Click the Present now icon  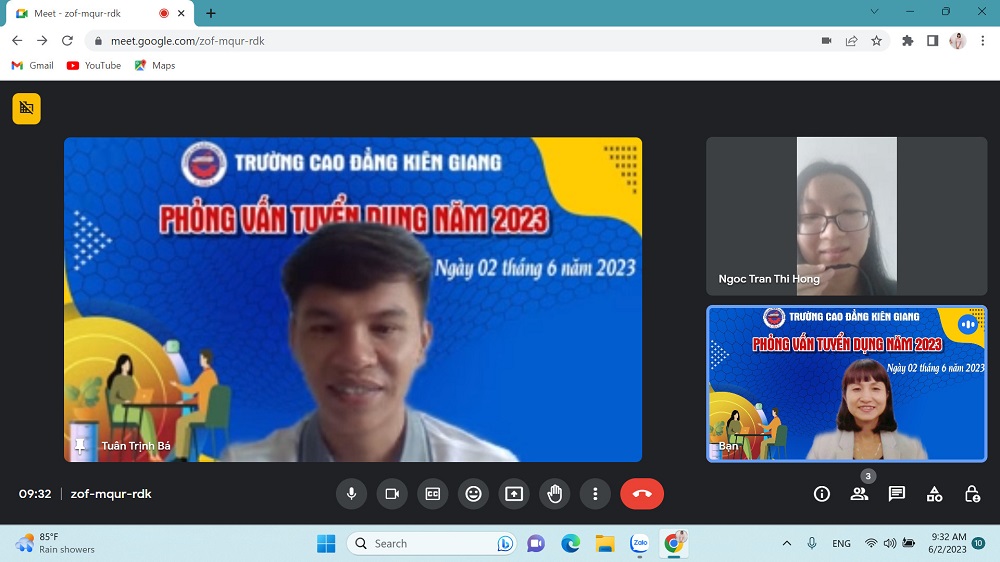tap(514, 493)
